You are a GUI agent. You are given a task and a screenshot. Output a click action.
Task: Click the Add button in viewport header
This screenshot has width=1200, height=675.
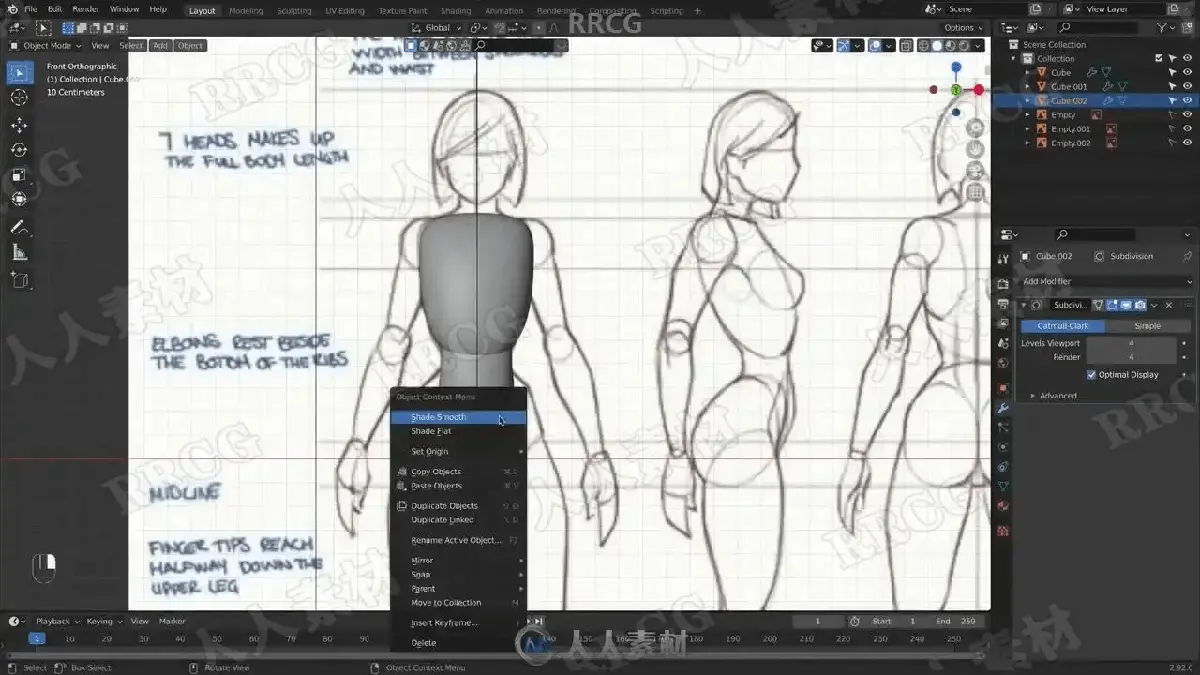coord(160,45)
